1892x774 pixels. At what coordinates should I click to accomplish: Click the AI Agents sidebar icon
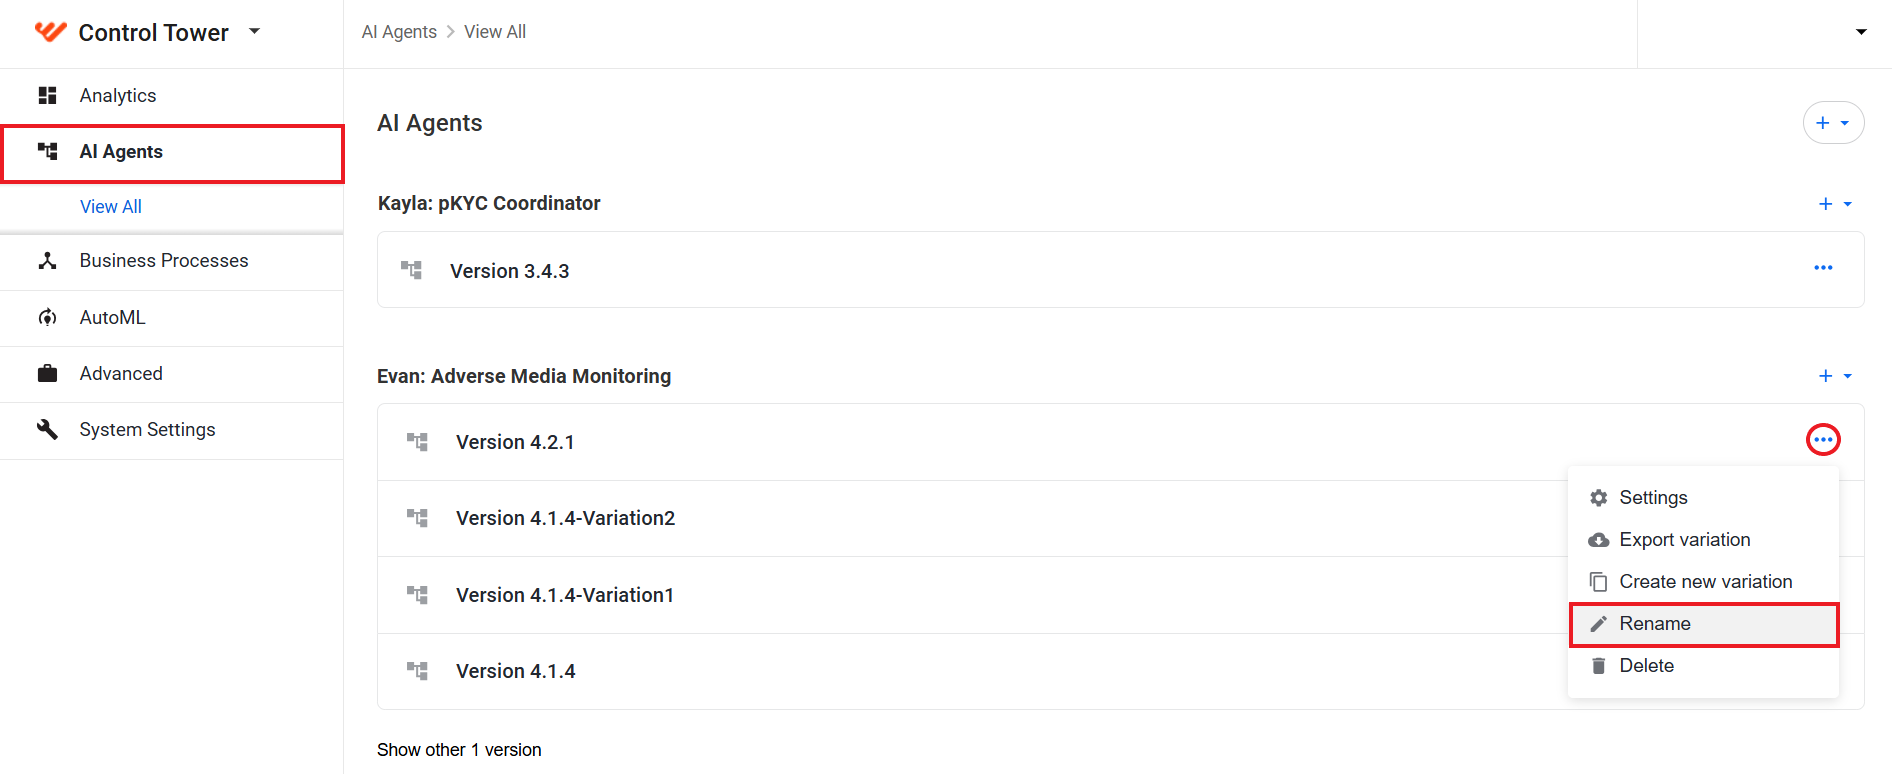[47, 152]
